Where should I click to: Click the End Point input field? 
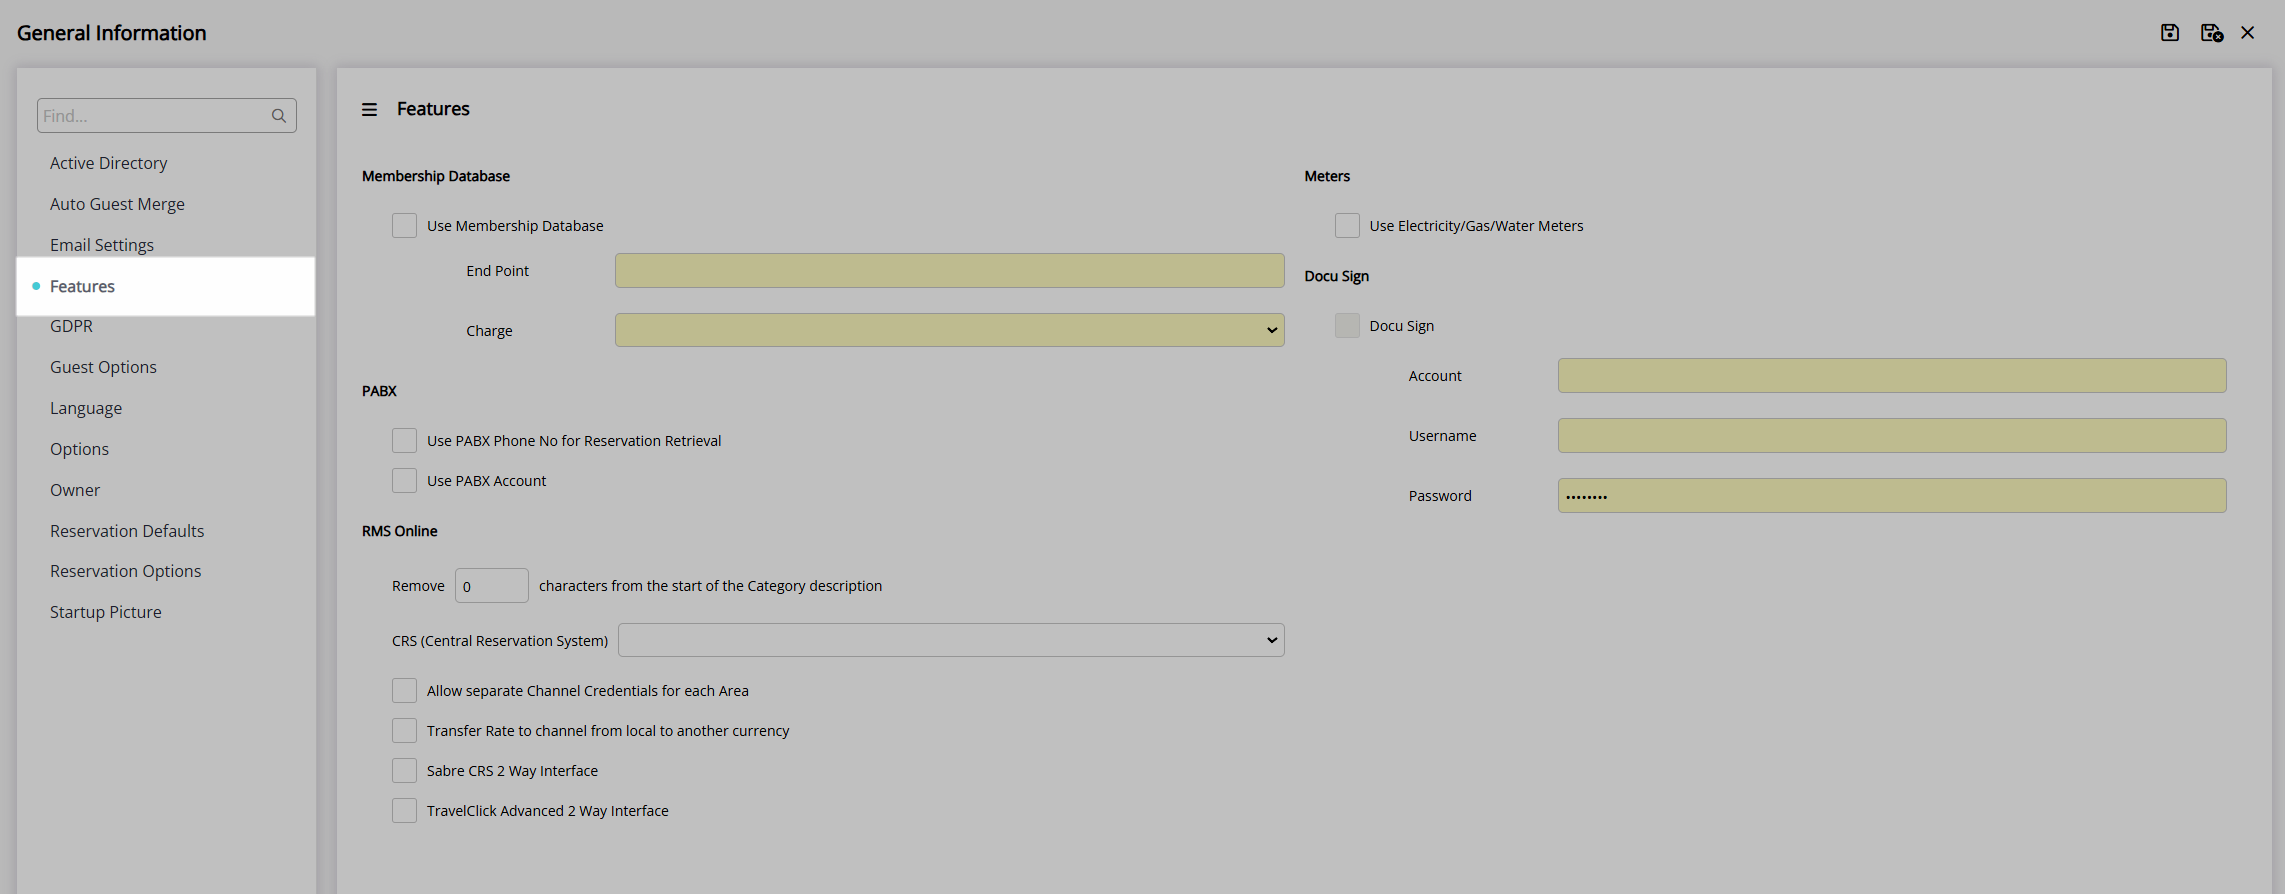point(949,271)
